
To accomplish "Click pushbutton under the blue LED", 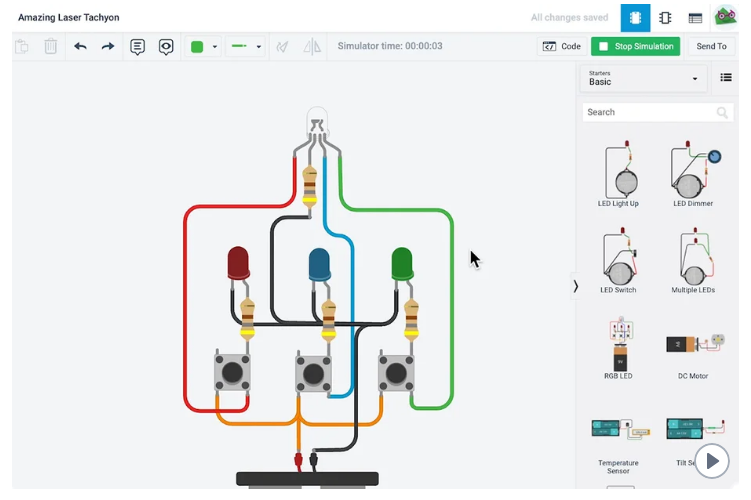I will [313, 374].
